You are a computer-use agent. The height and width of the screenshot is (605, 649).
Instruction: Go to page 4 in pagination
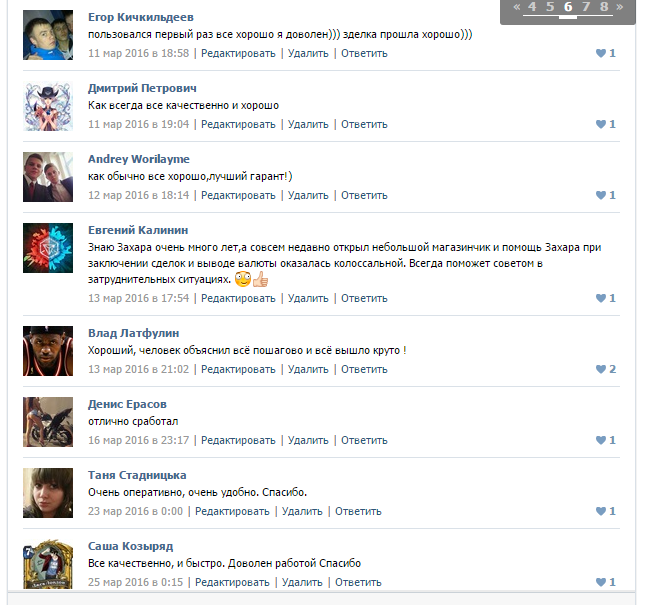(532, 7)
